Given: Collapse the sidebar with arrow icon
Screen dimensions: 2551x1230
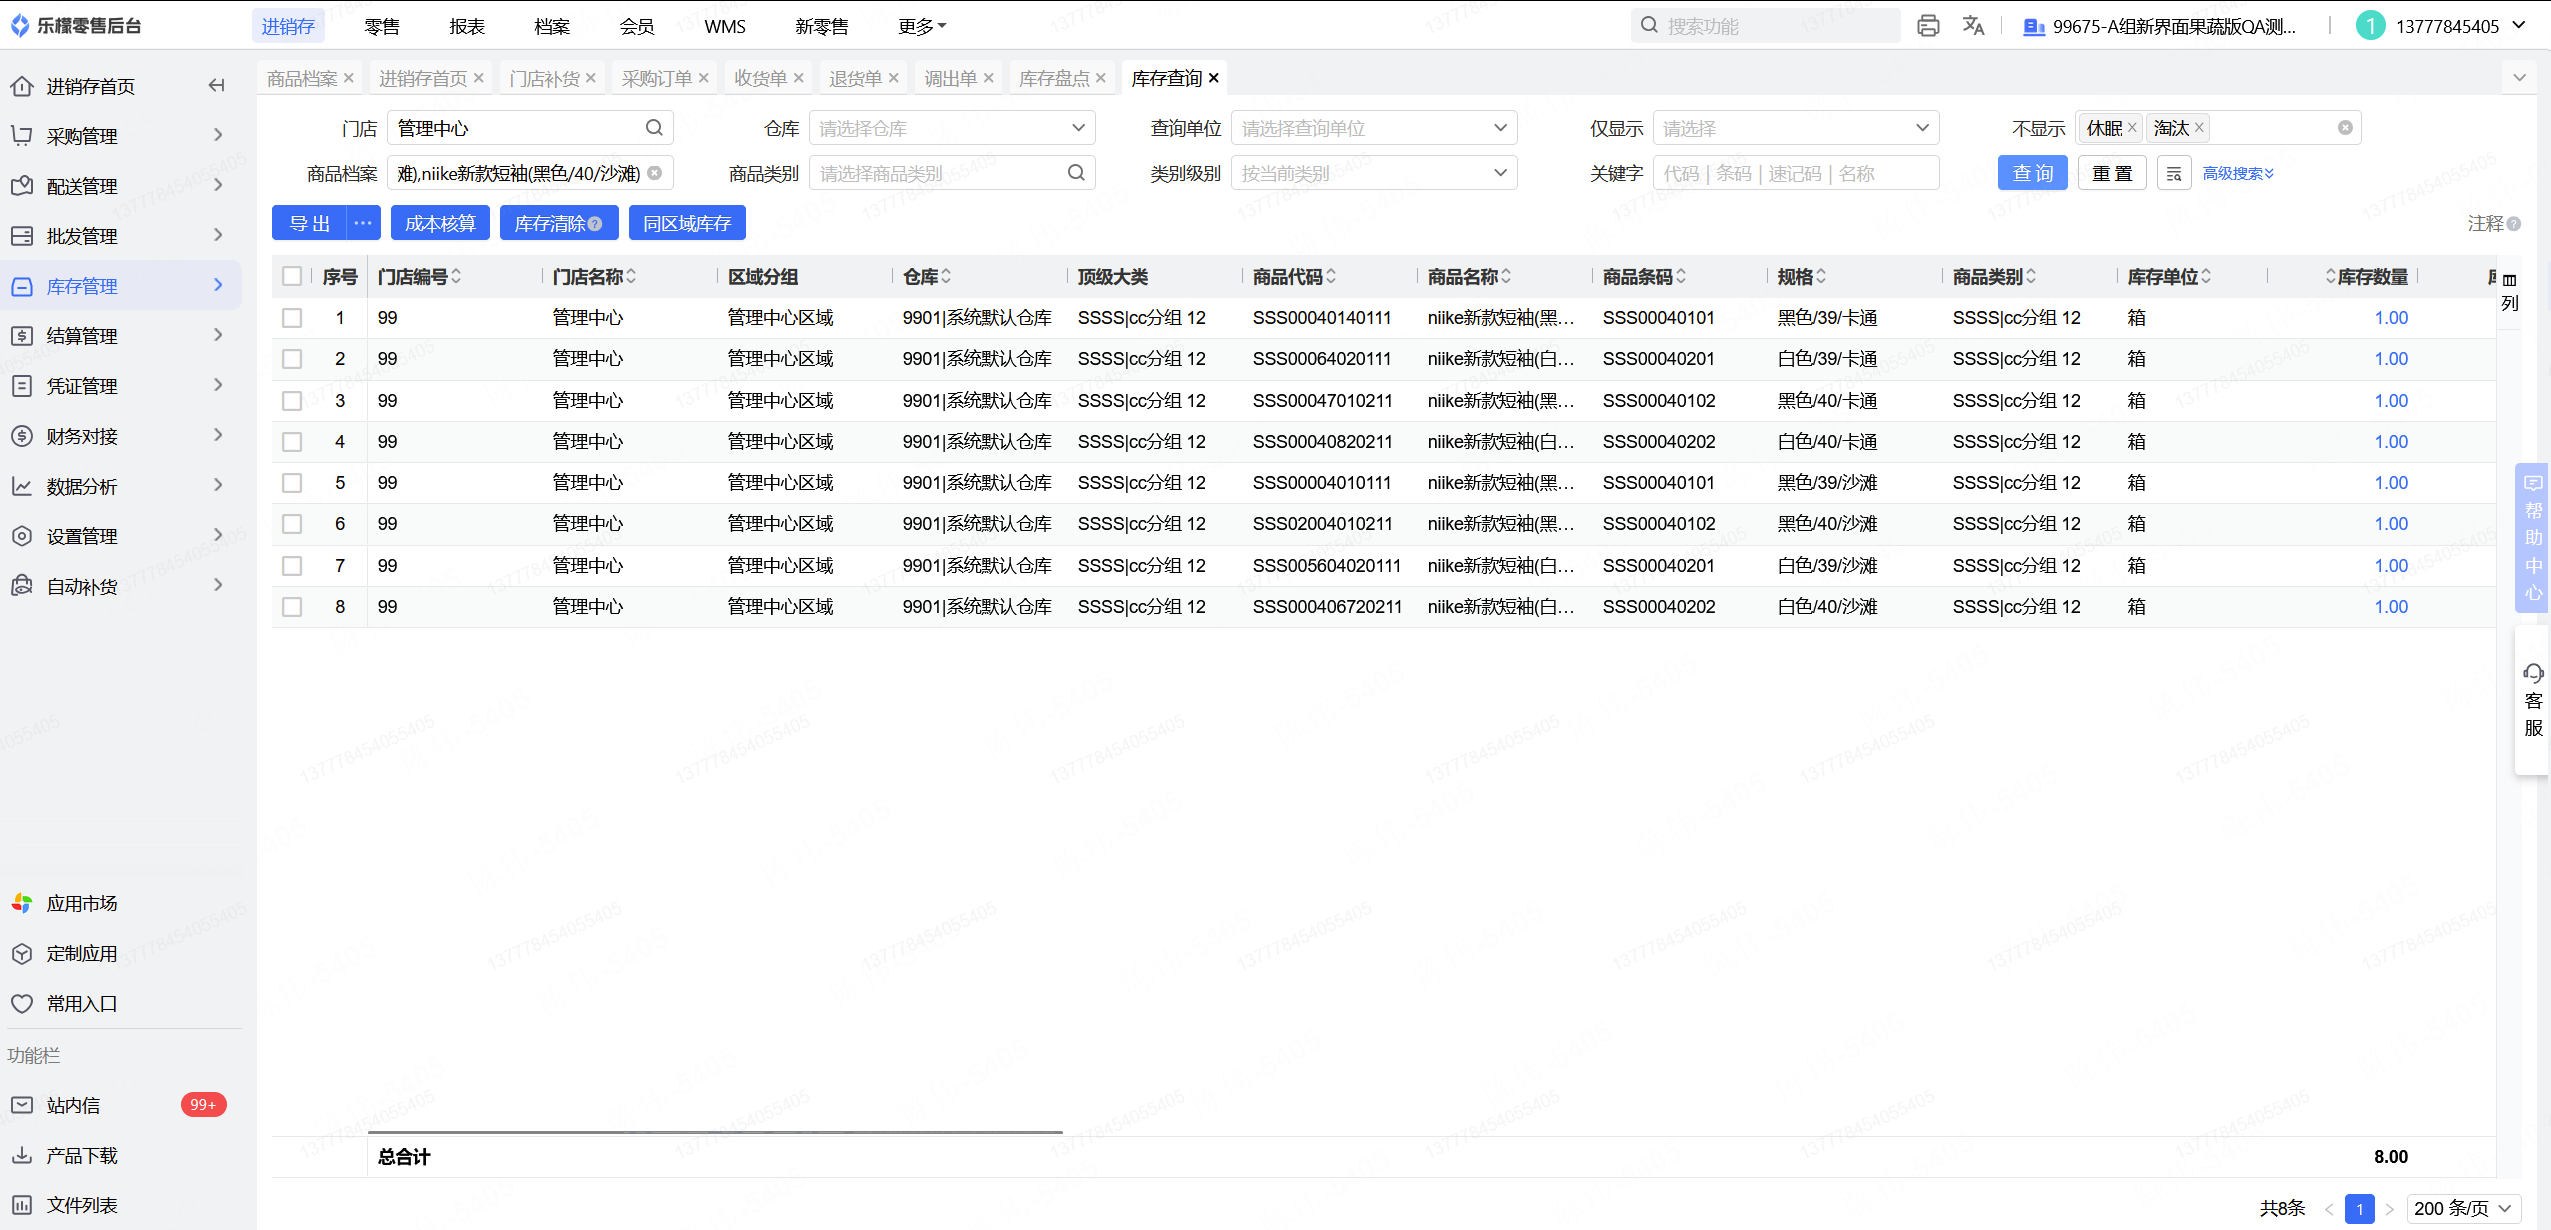Looking at the screenshot, I should tap(216, 86).
